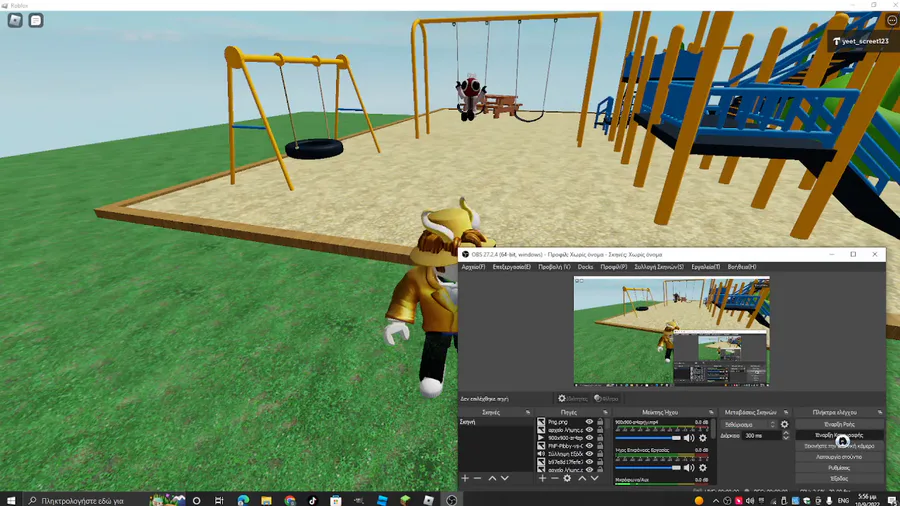The image size is (900, 506).
Task: Mute the 900x900 mp4 audio track
Action: (689, 438)
